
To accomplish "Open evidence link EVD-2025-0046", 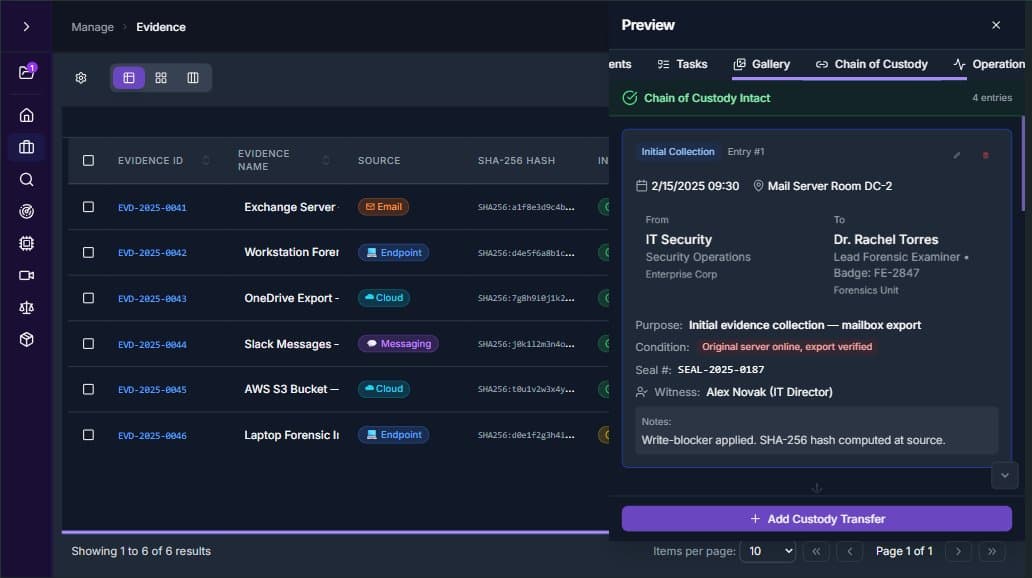I will [152, 435].
